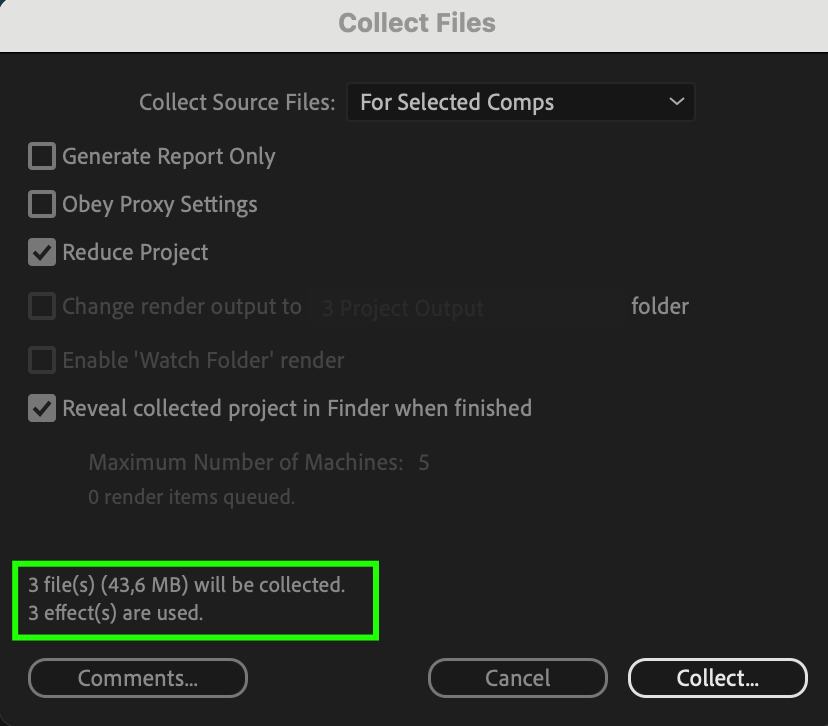Toggle the Obey Proxy Settings checkbox
This screenshot has height=726, width=828.
click(x=42, y=205)
